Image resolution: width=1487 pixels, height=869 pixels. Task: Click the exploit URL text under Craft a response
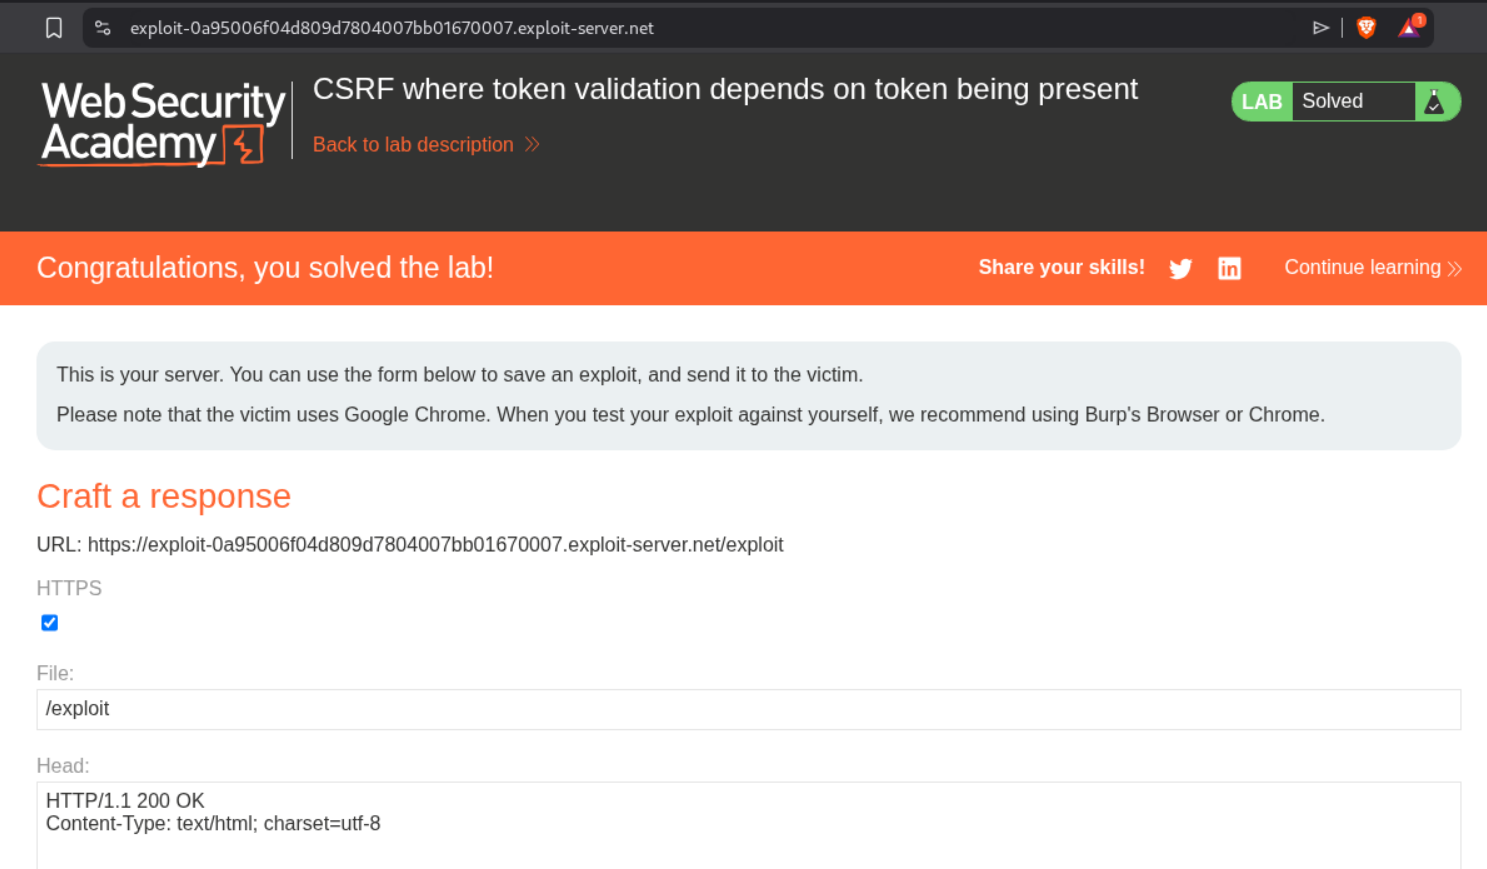(x=435, y=545)
